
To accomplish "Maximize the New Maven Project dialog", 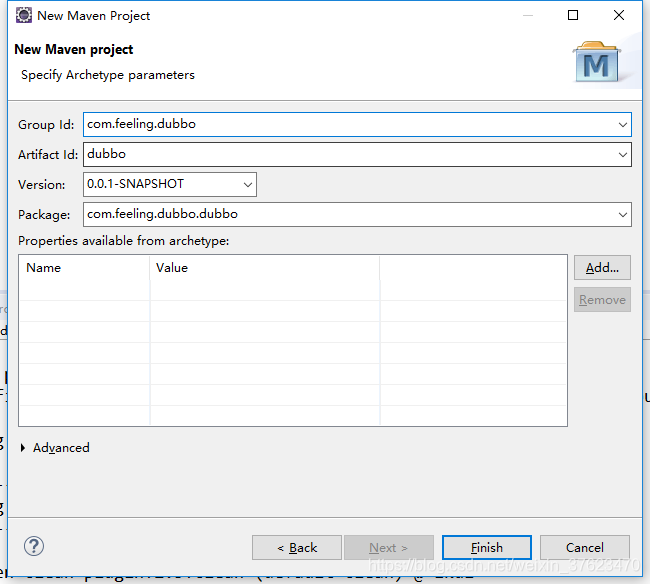I will click(x=573, y=15).
